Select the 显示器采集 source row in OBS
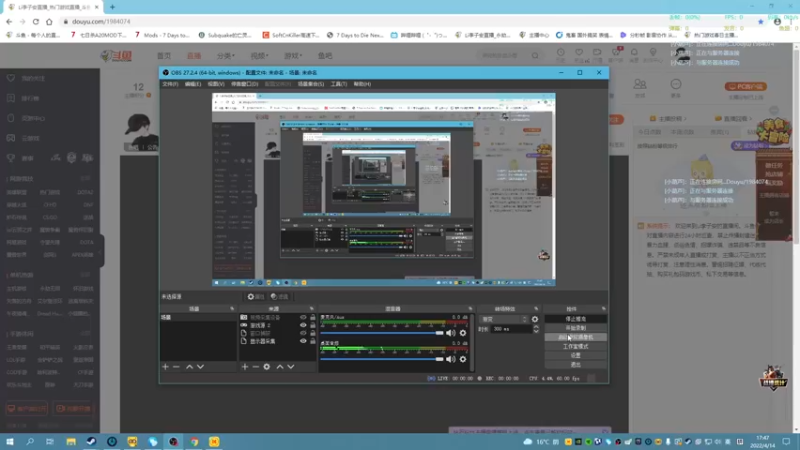 [x=278, y=341]
